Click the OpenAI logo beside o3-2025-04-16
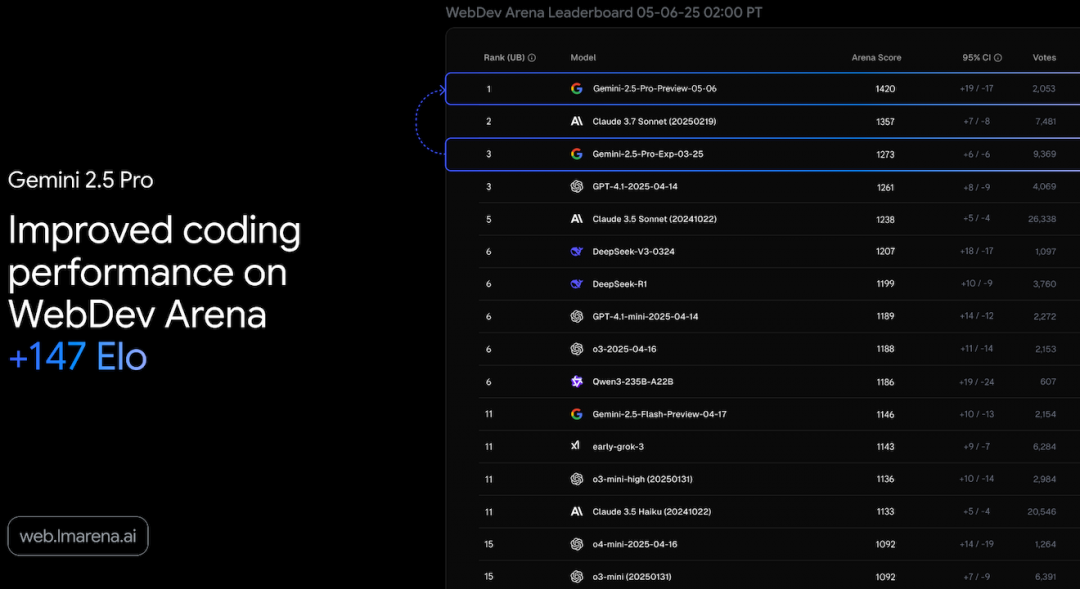 point(577,349)
